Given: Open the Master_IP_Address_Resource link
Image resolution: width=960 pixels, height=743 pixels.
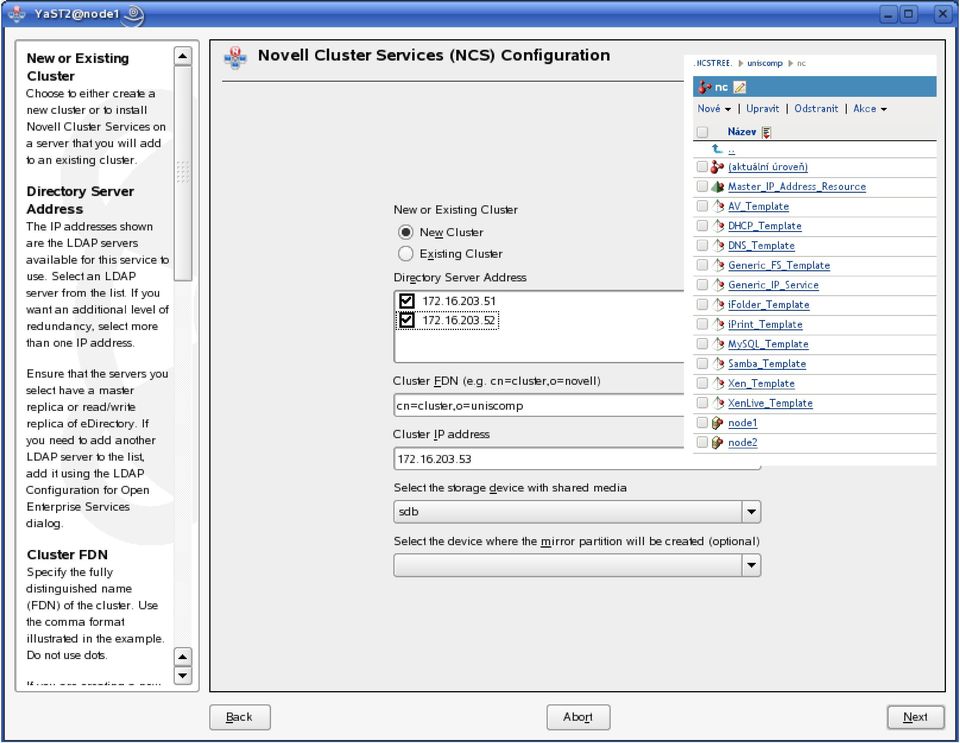Looking at the screenshot, I should pyautogui.click(x=797, y=187).
